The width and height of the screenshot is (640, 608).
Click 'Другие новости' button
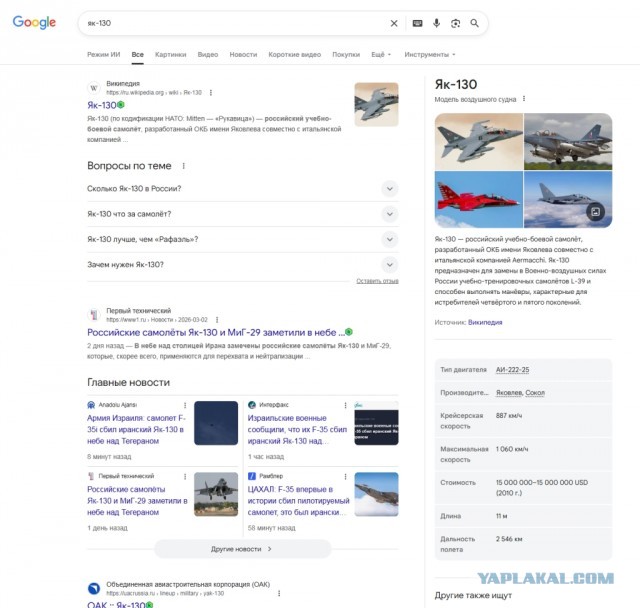coord(242,549)
